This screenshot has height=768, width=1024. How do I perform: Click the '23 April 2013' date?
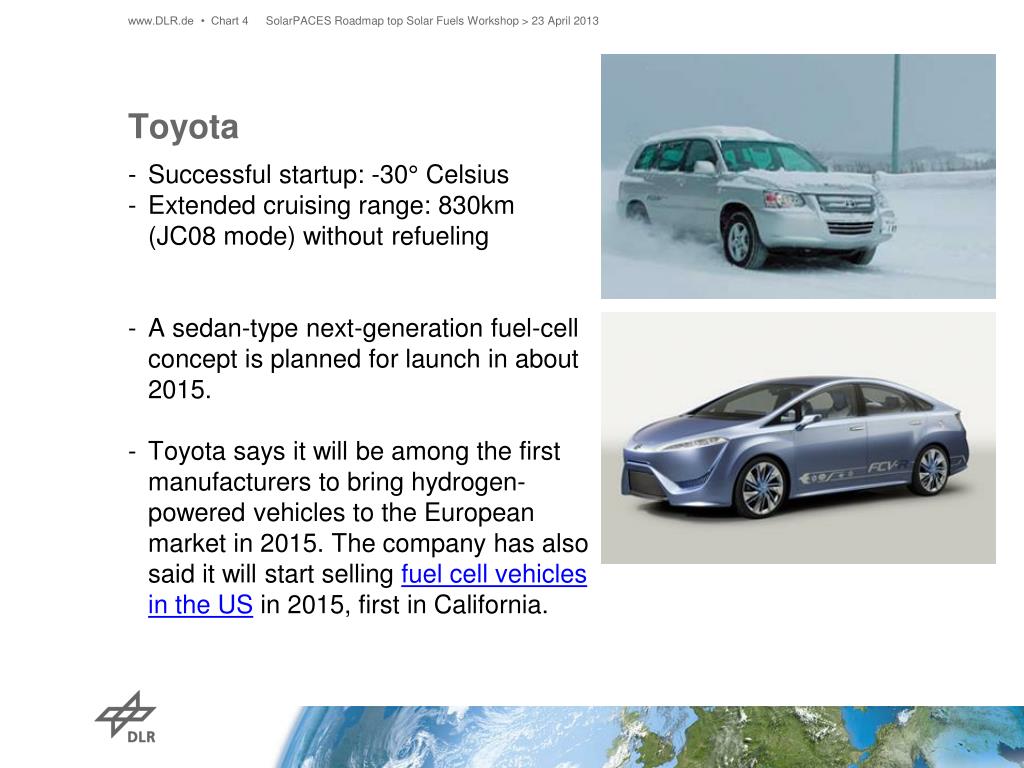(565, 21)
